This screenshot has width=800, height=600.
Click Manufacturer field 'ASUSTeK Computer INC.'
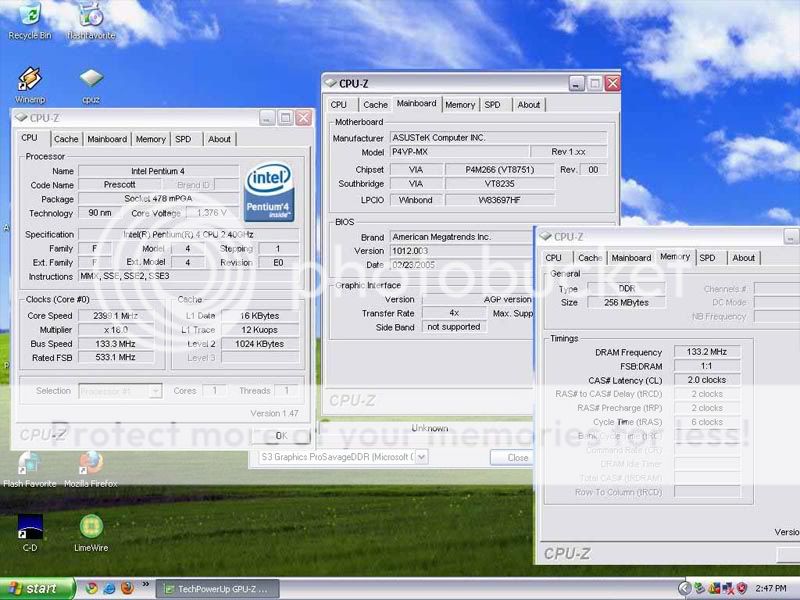pyautogui.click(x=498, y=138)
